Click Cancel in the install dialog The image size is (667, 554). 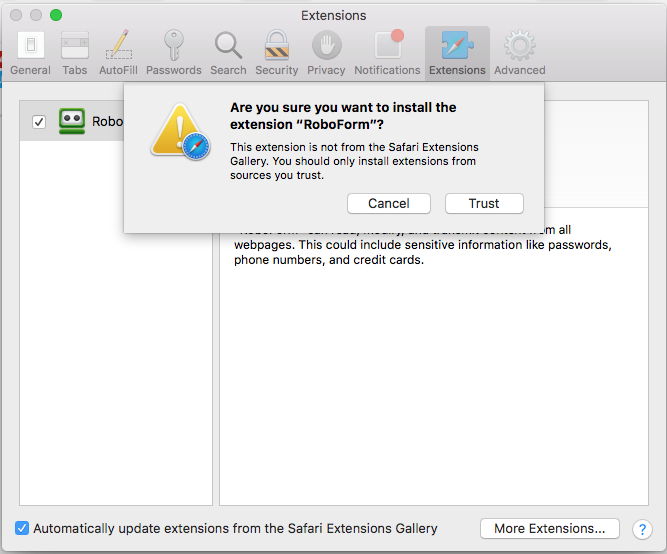[x=389, y=203]
